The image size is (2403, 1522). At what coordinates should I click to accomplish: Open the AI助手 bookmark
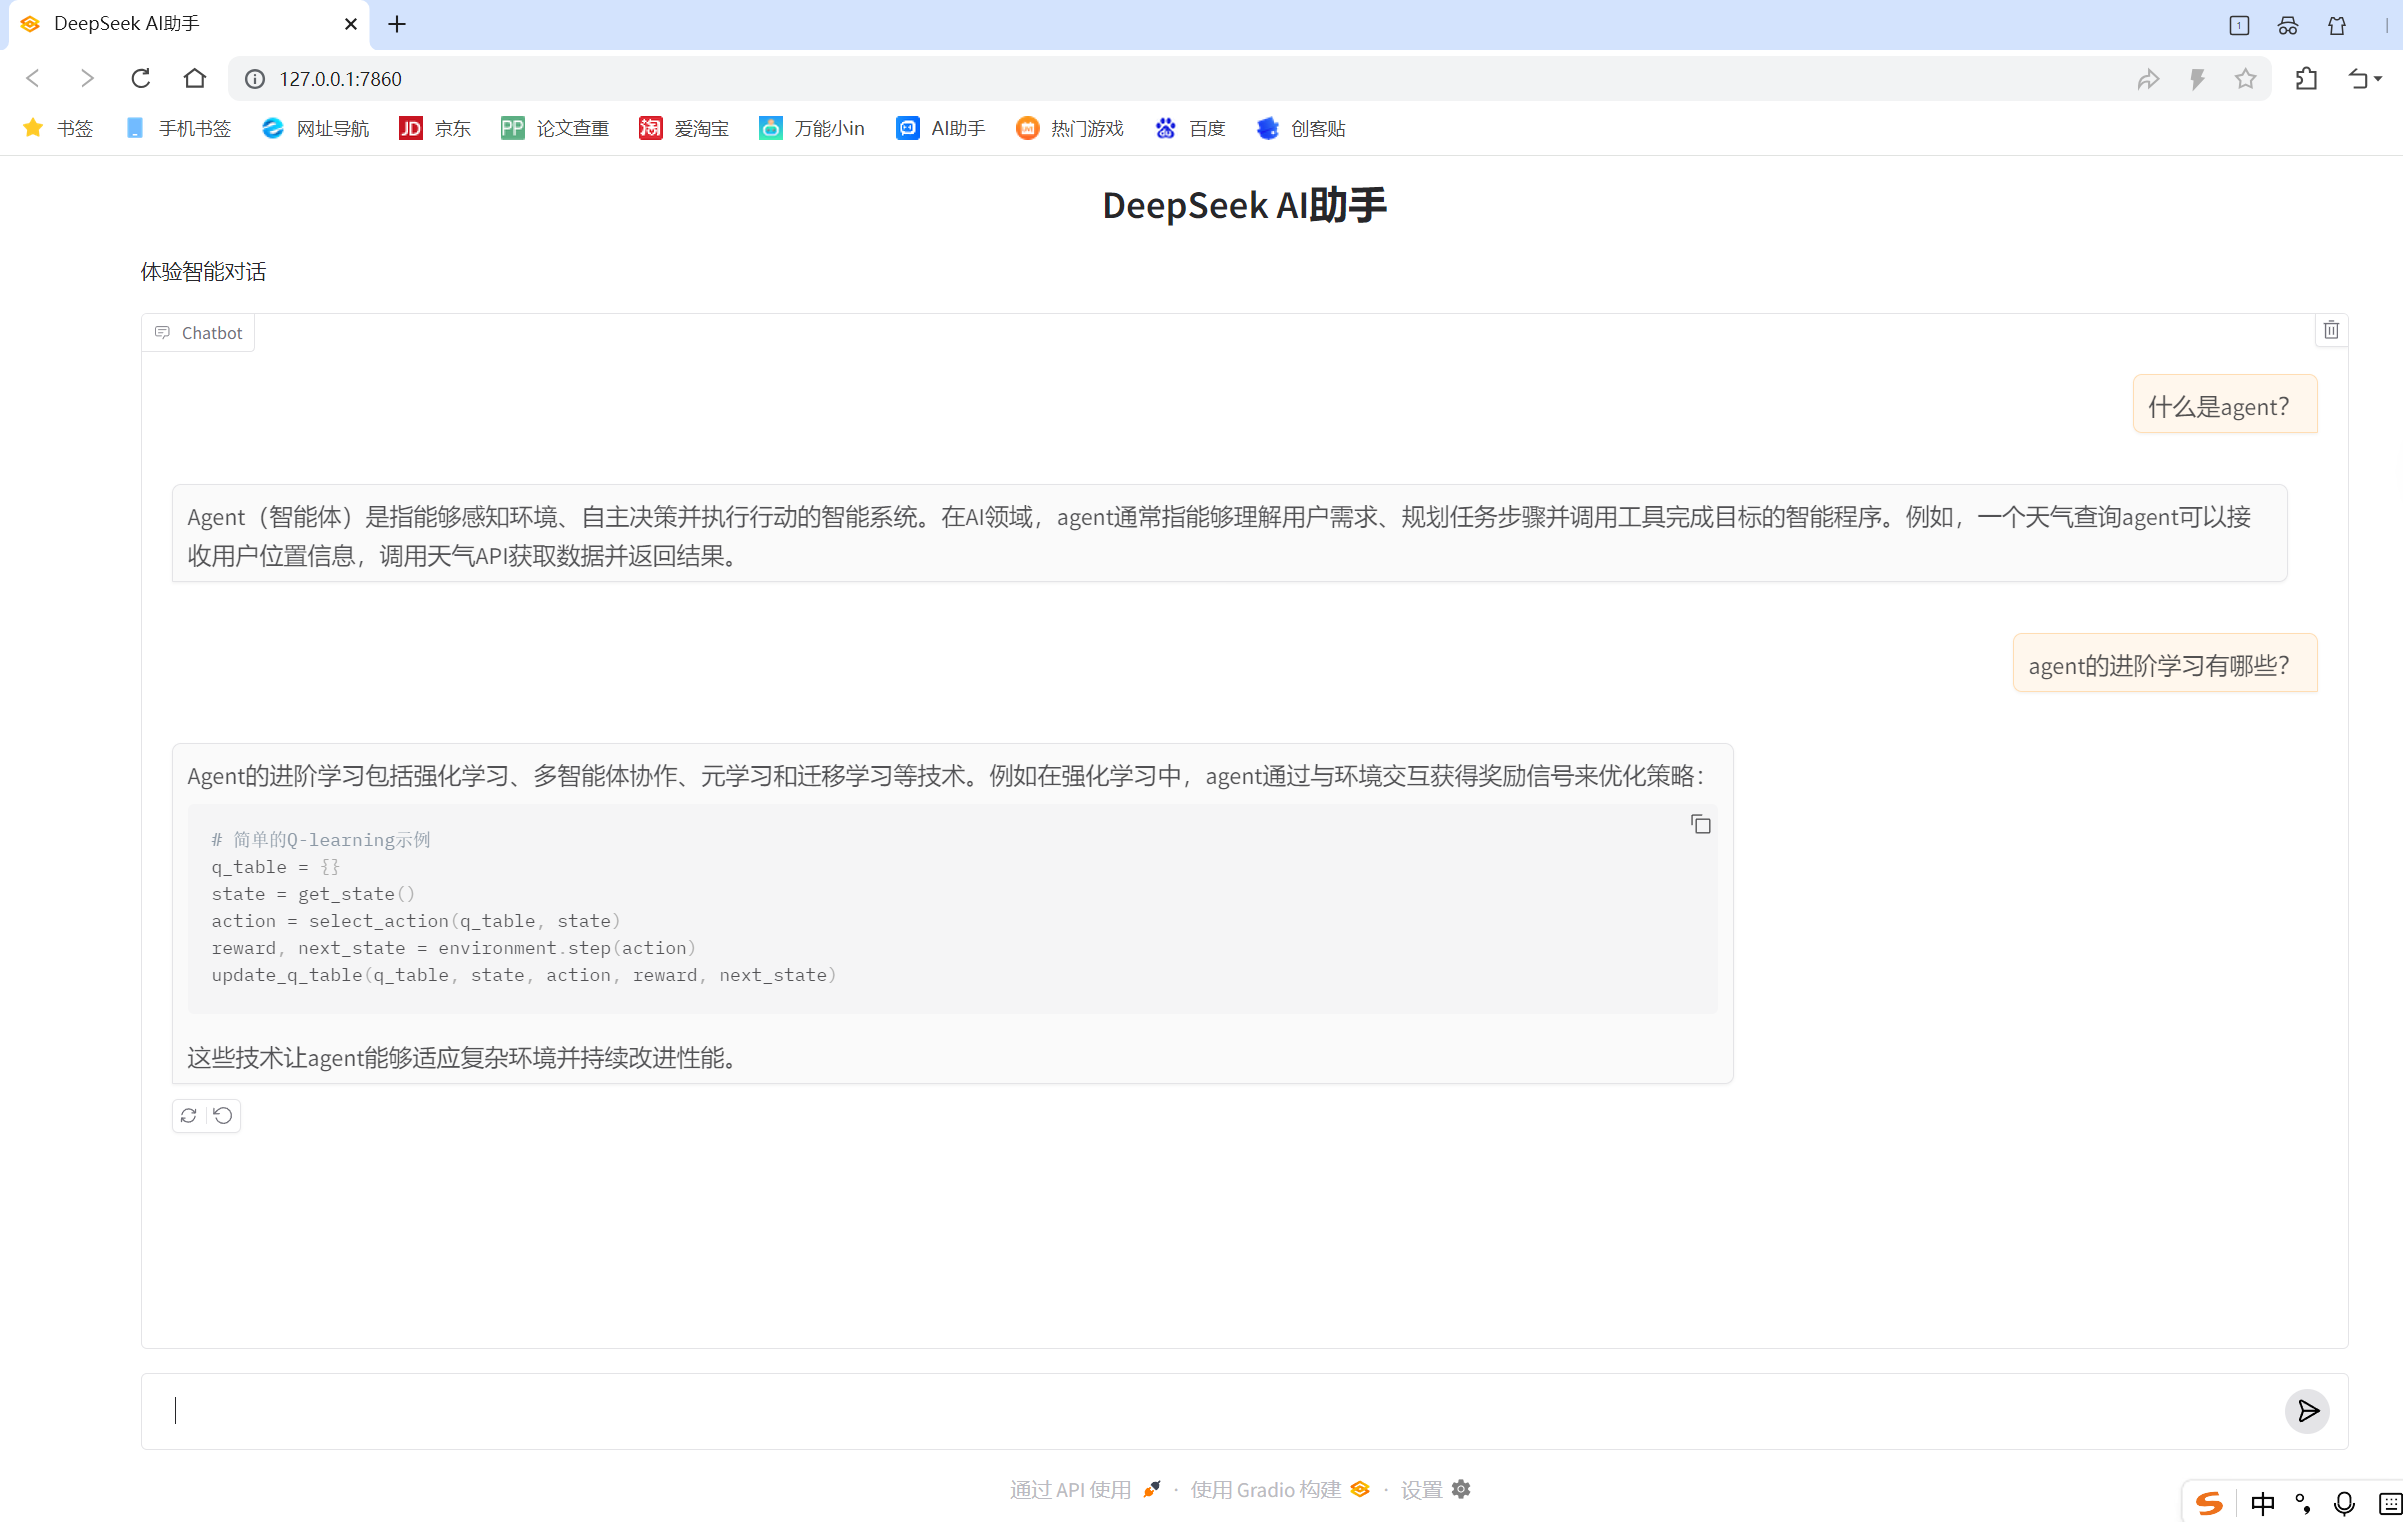click(x=941, y=129)
